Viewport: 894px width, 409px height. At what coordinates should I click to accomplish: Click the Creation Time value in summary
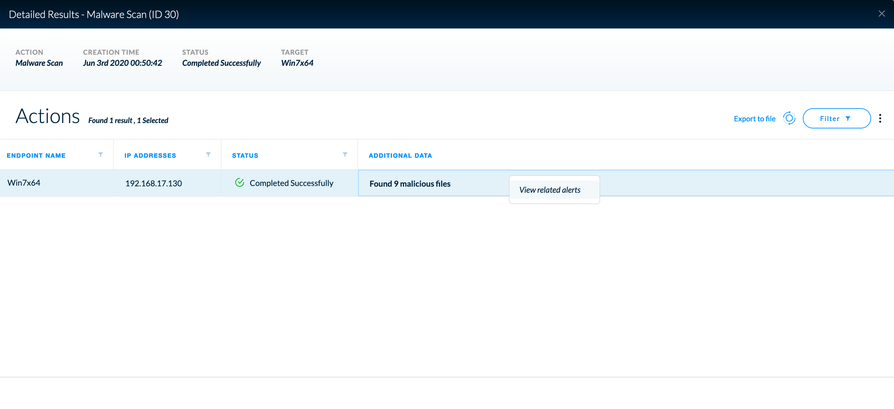(122, 63)
